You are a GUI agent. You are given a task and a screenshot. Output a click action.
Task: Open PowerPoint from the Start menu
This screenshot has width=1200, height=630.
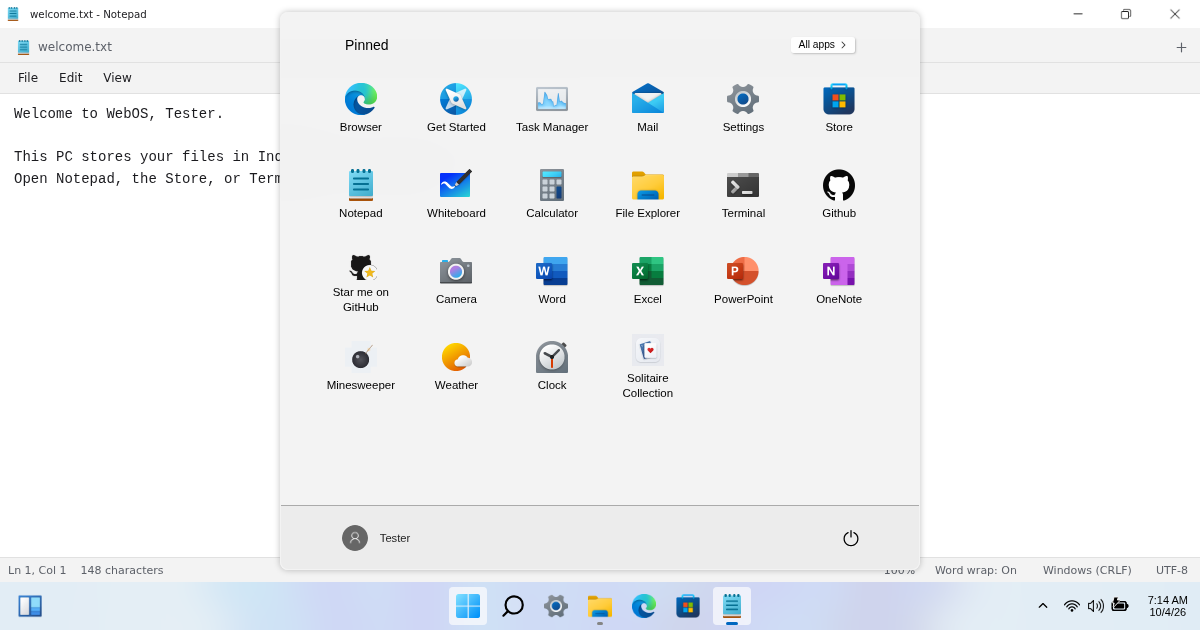pyautogui.click(x=743, y=280)
